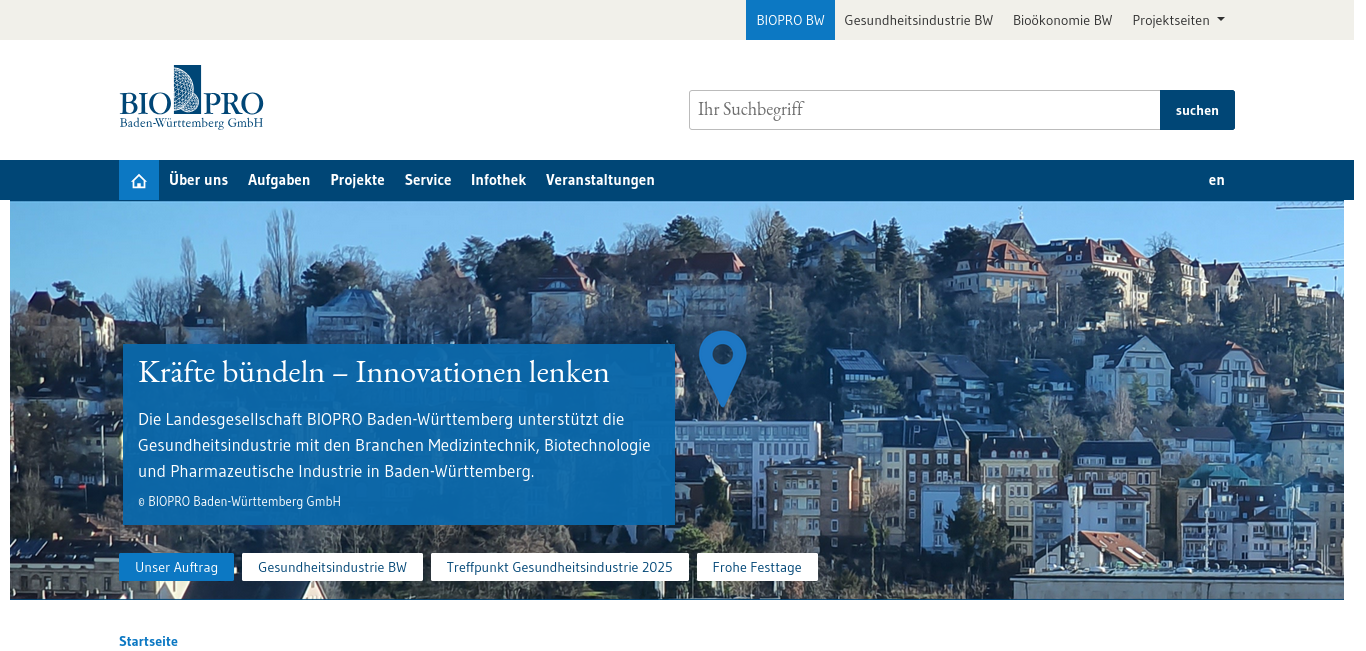
Task: Switch language to en
Action: [1216, 180]
